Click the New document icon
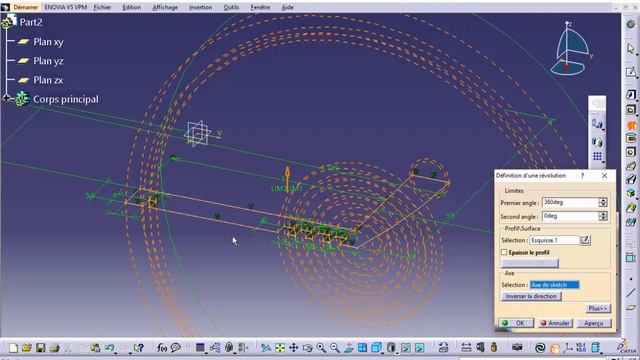This screenshot has height=360, width=640. pos(13,348)
